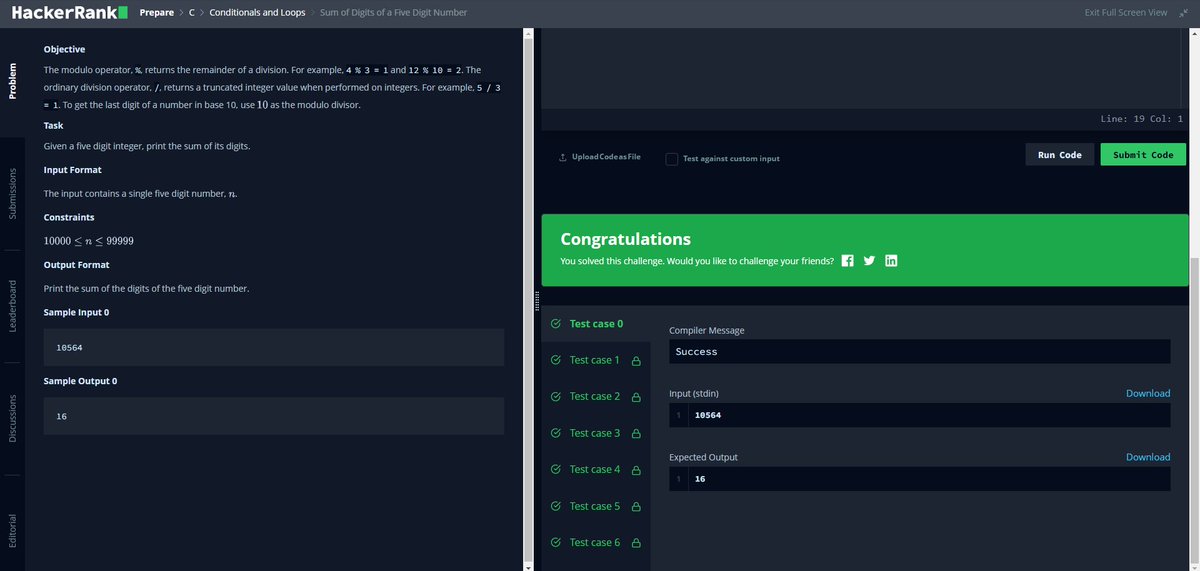1200x571 pixels.
Task: Click the Run Code button
Action: pos(1059,155)
